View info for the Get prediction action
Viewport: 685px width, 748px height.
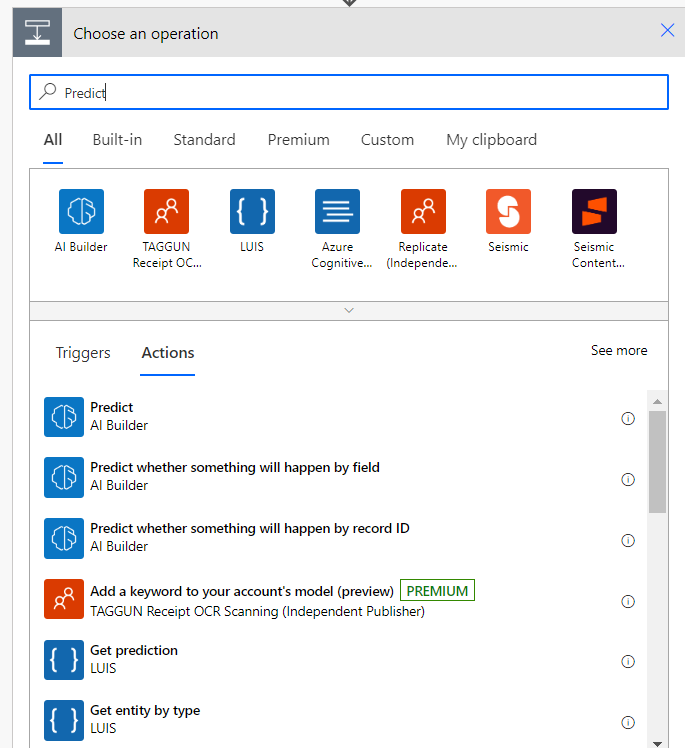[628, 661]
